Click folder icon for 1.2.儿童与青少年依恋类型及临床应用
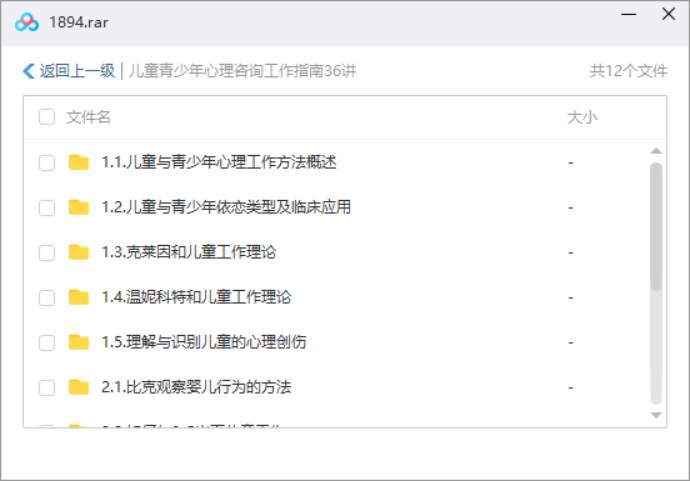690x481 pixels. [x=79, y=208]
